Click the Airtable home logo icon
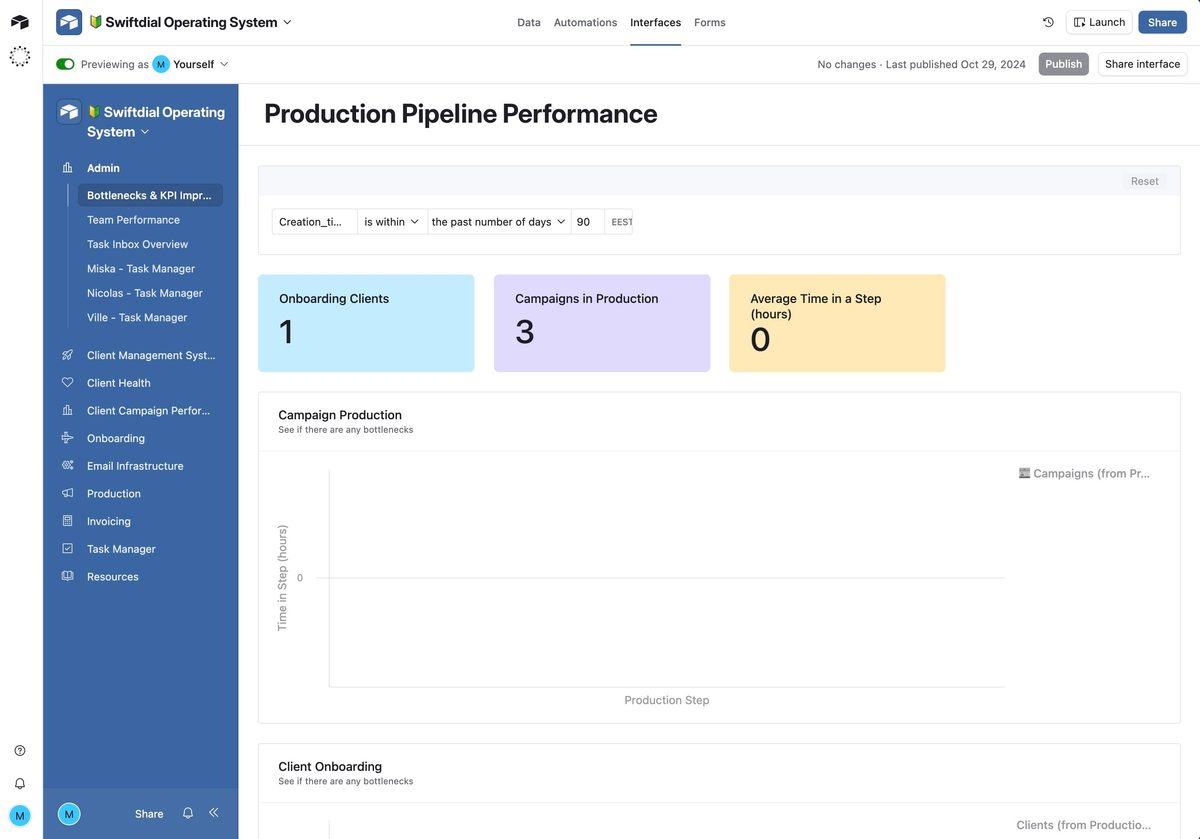1200x839 pixels. (x=20, y=22)
